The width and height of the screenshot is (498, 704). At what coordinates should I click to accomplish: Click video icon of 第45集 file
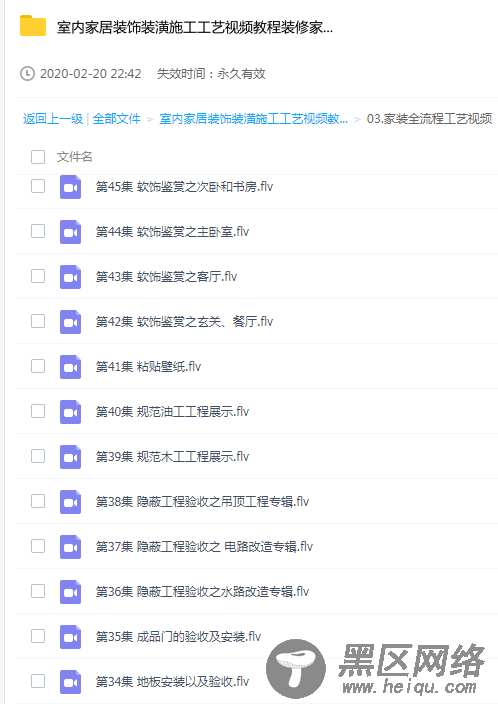[71, 187]
